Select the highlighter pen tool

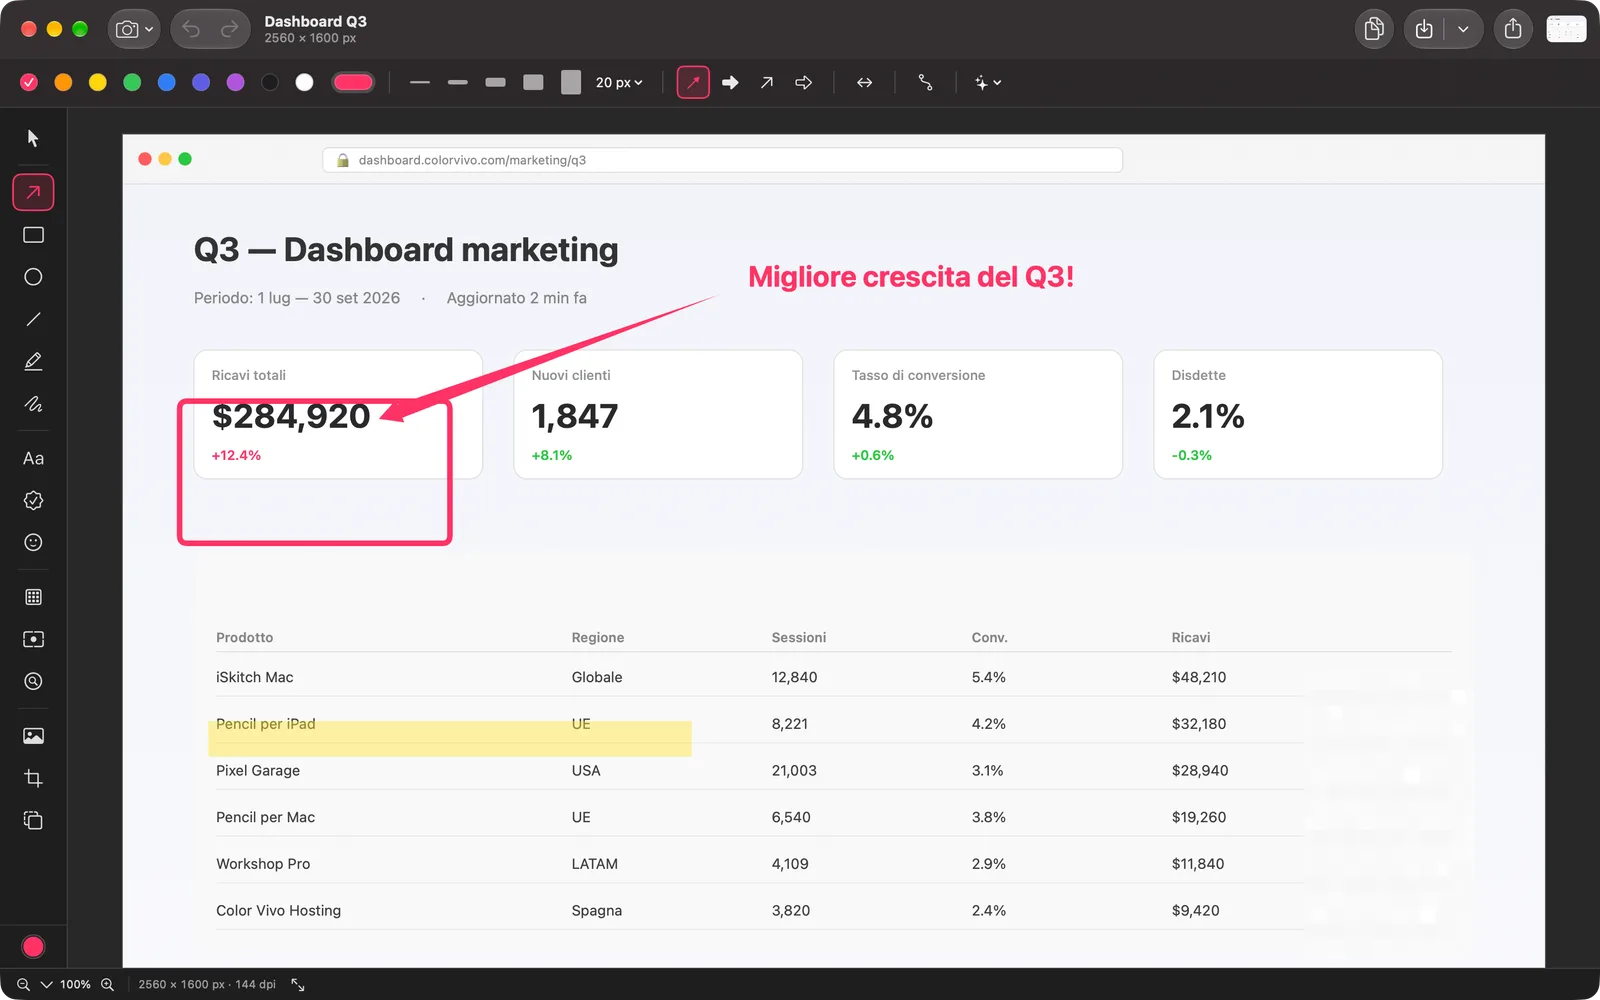click(x=33, y=362)
